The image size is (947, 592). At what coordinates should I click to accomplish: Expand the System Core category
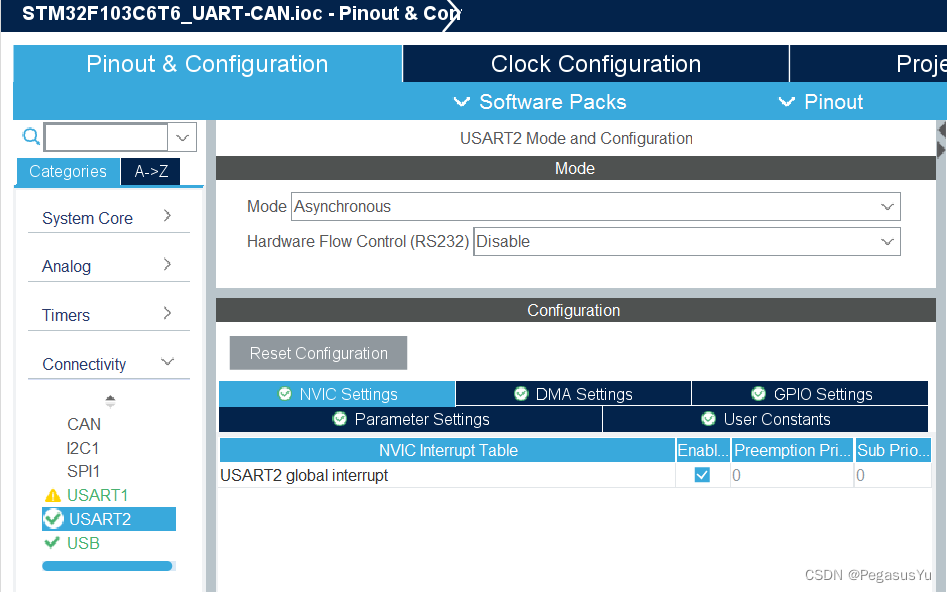coord(109,217)
